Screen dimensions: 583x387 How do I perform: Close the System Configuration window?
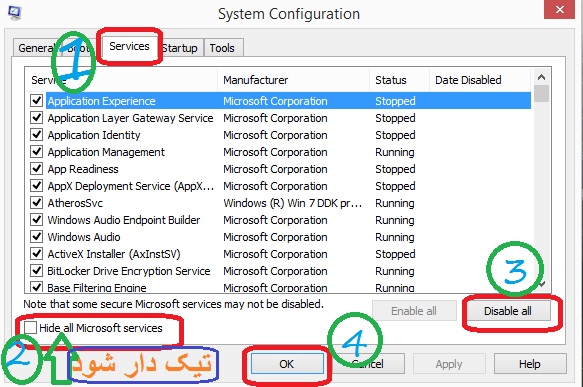(x=560, y=9)
